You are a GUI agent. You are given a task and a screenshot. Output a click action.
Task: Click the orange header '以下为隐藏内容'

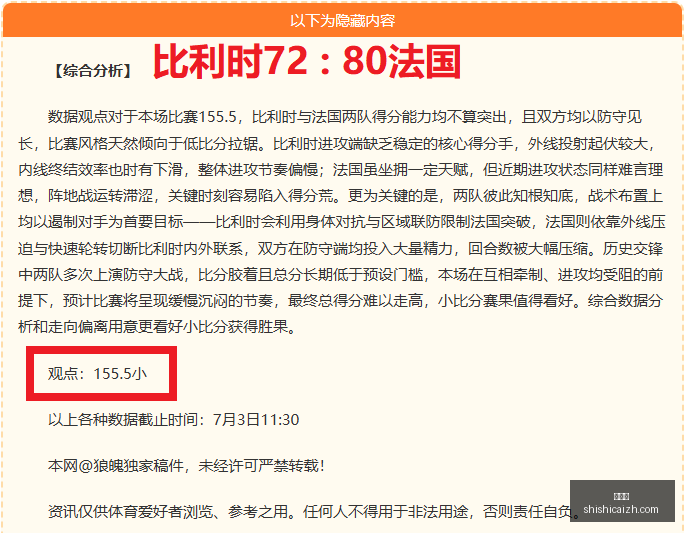coord(343,21)
